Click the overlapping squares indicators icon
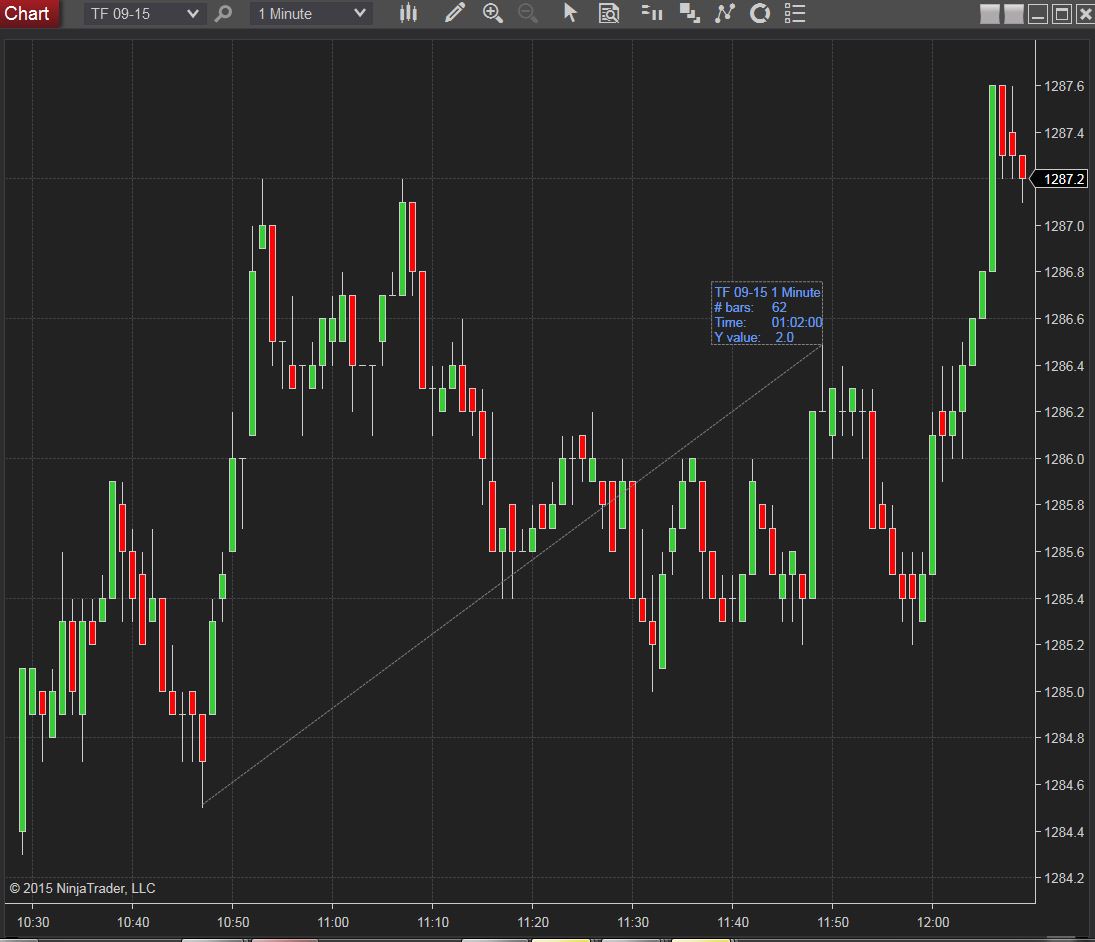Viewport: 1095px width, 942px height. pyautogui.click(x=690, y=13)
